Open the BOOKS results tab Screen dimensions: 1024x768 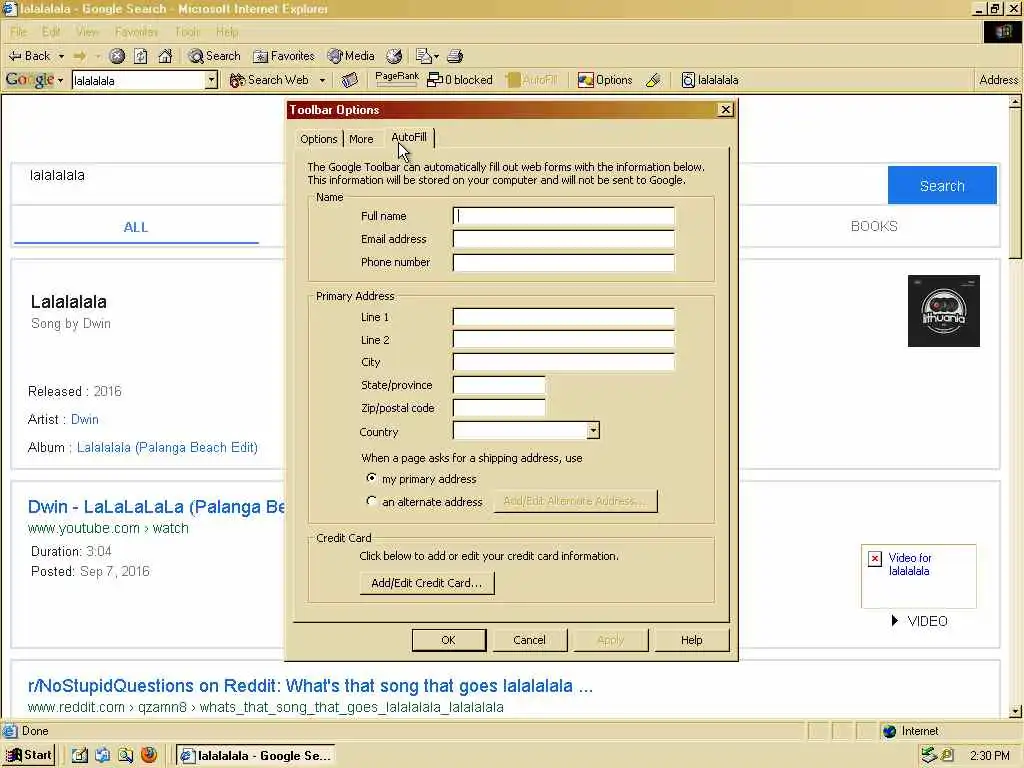874,226
